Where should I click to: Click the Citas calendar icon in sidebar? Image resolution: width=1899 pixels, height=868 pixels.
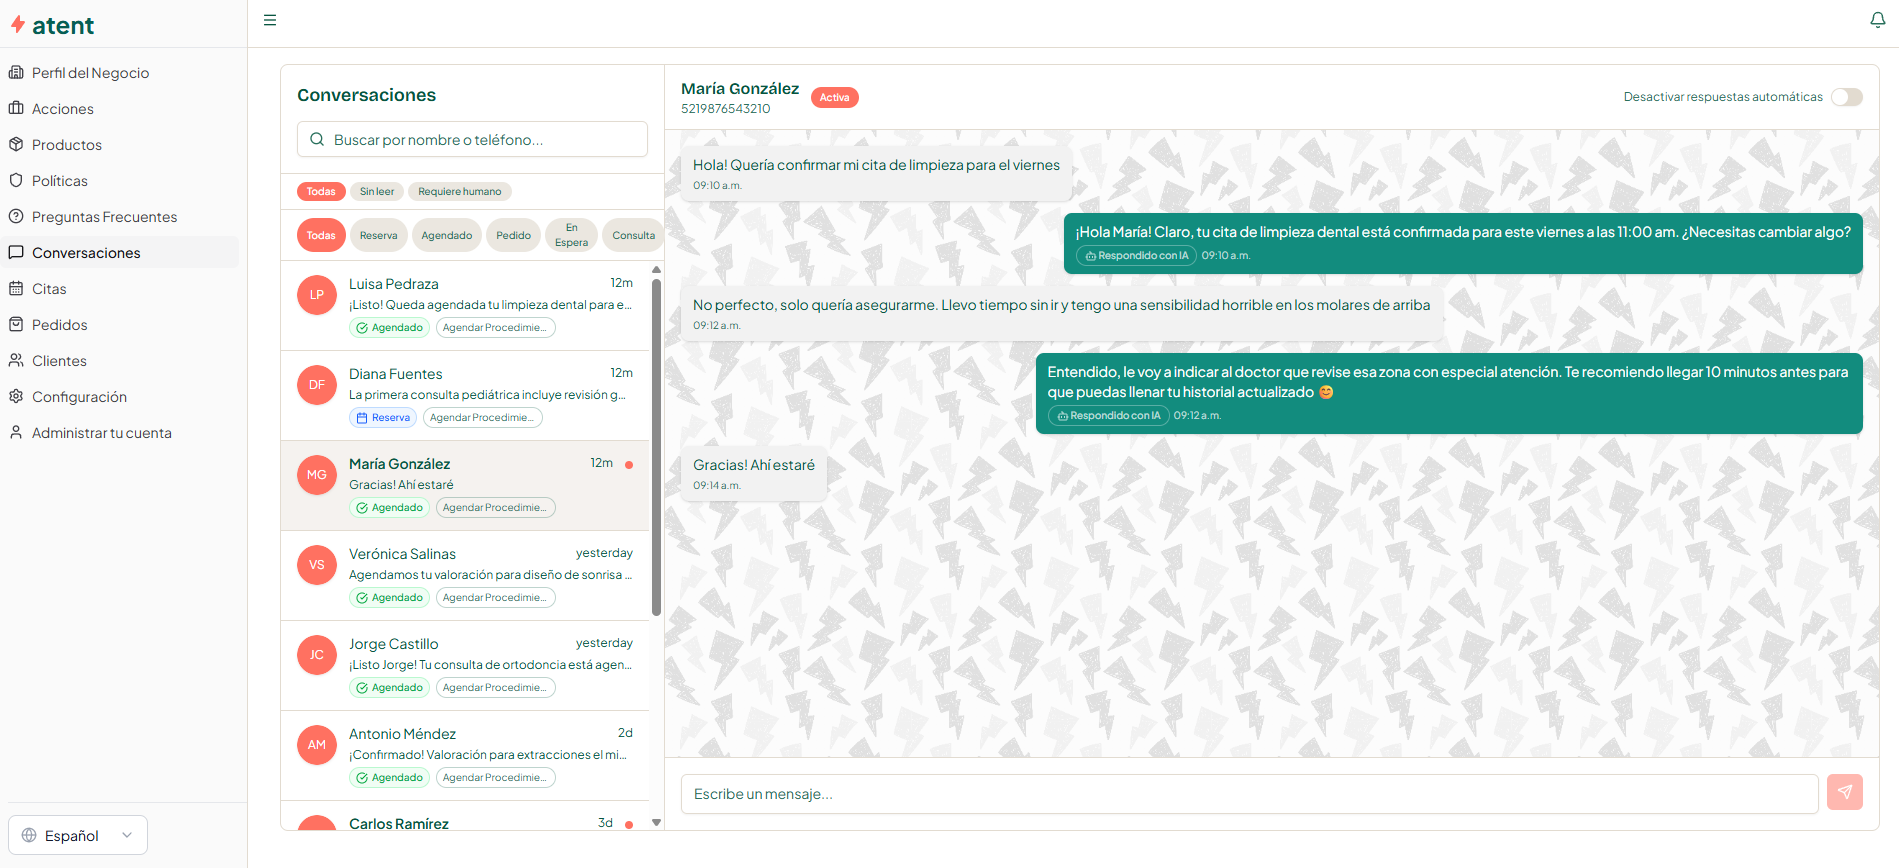[16, 288]
